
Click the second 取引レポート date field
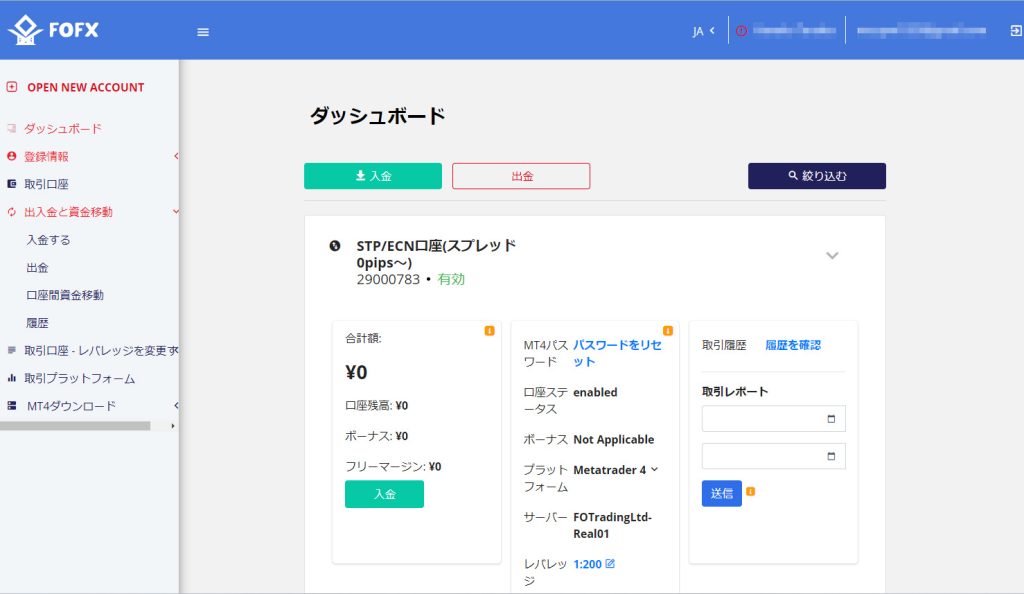[x=774, y=456]
